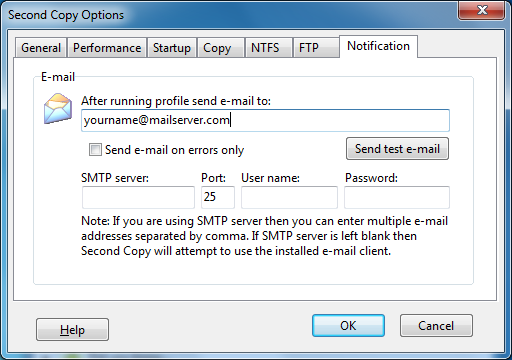Click the Port field showing 25
512x360 pixels.
click(x=218, y=197)
